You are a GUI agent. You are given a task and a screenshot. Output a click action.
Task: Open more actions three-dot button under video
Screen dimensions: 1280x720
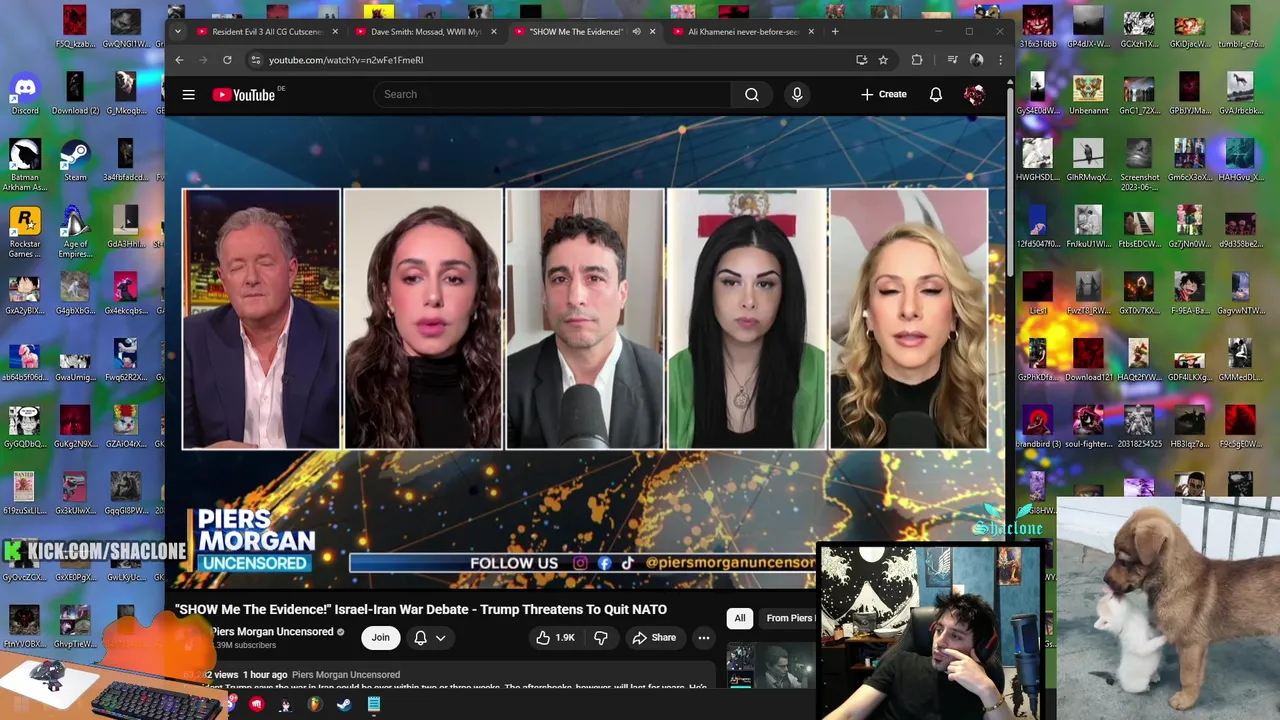704,638
